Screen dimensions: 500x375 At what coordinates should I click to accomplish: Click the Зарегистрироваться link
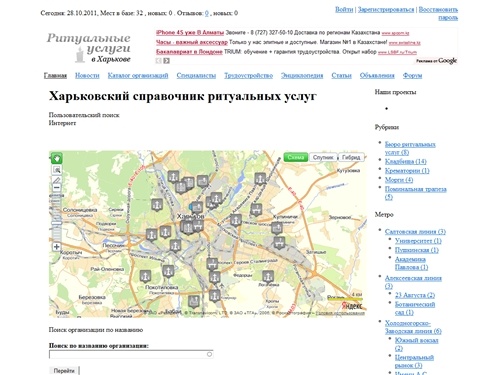(386, 9)
